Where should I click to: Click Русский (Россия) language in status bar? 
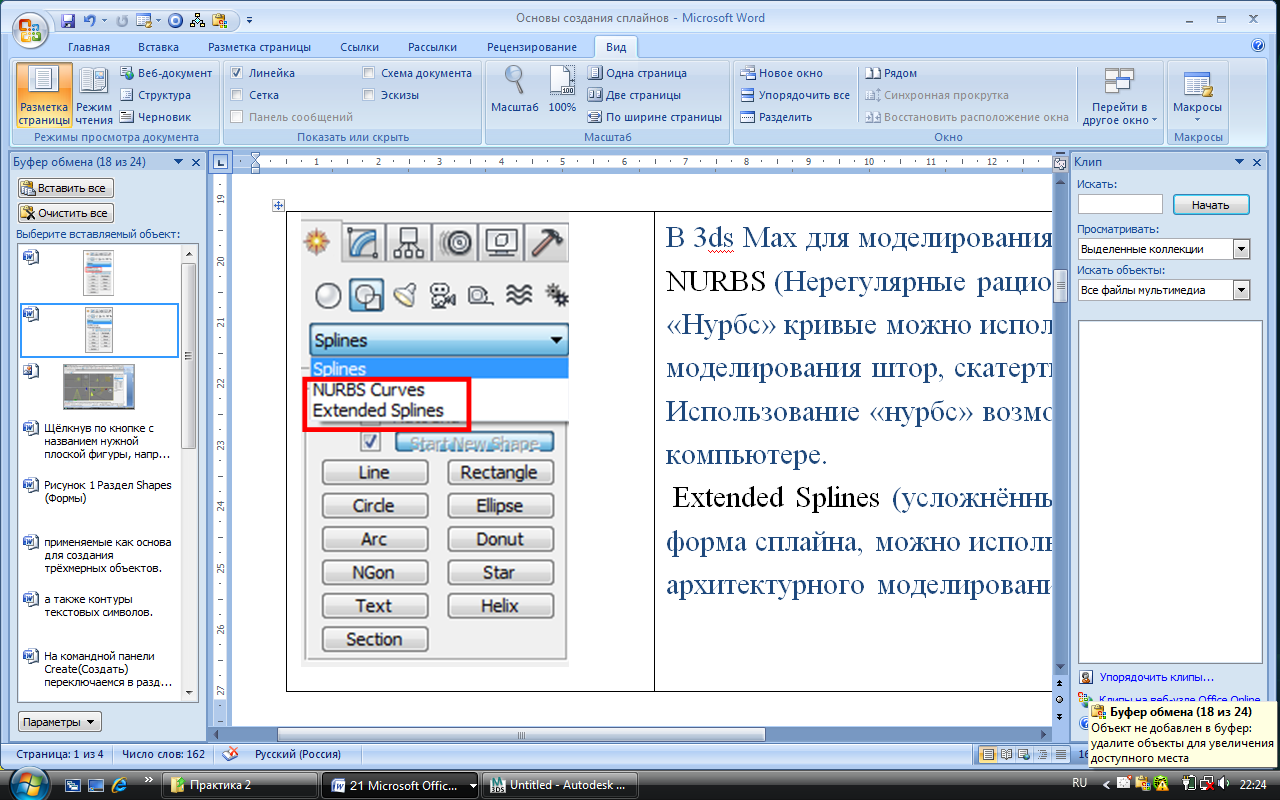tap(298, 754)
